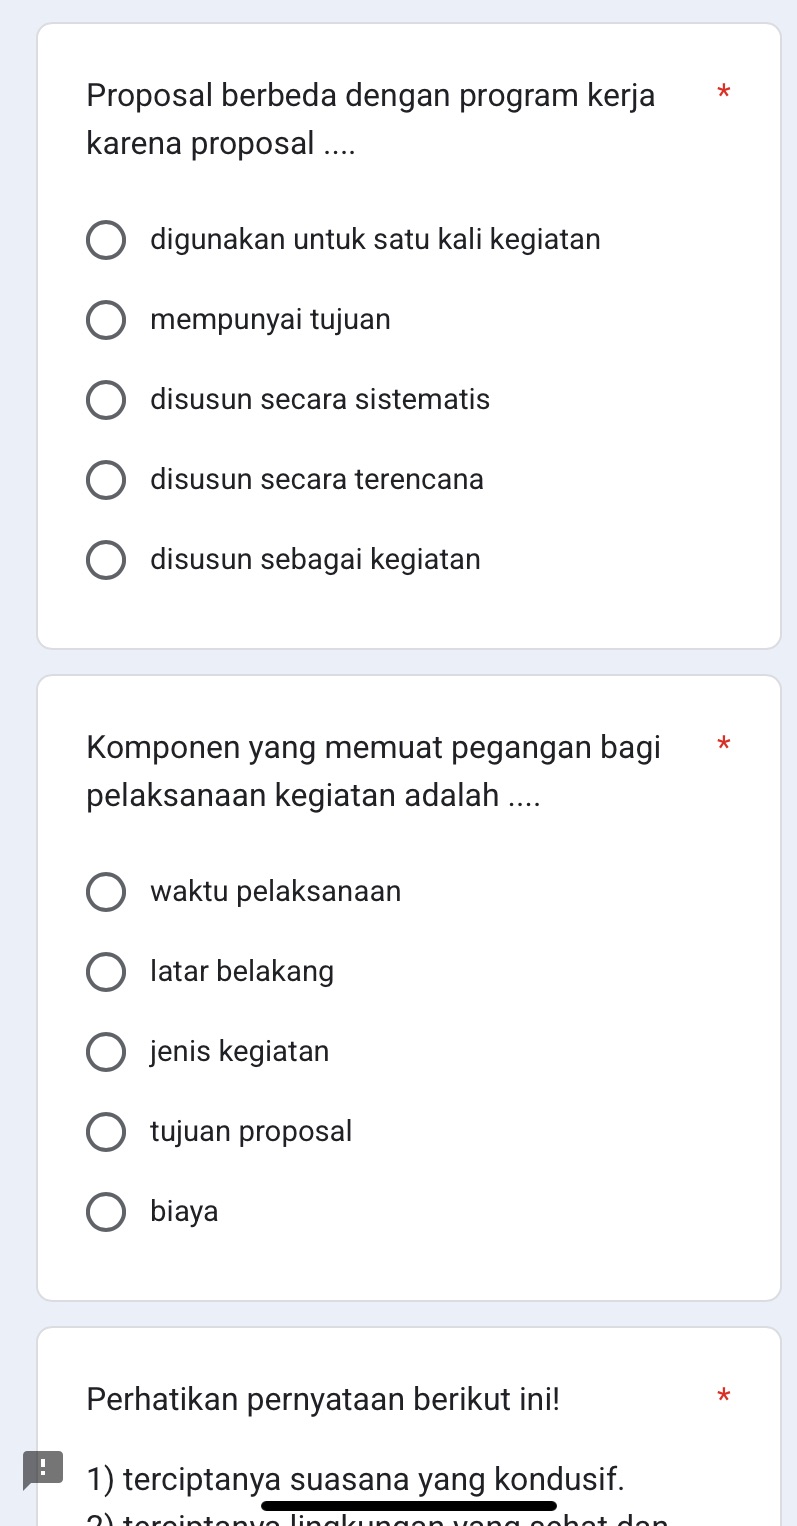Screen dimensions: 797x1526
Task: Click the red asterisk beside komponen question
Action: coord(723,745)
